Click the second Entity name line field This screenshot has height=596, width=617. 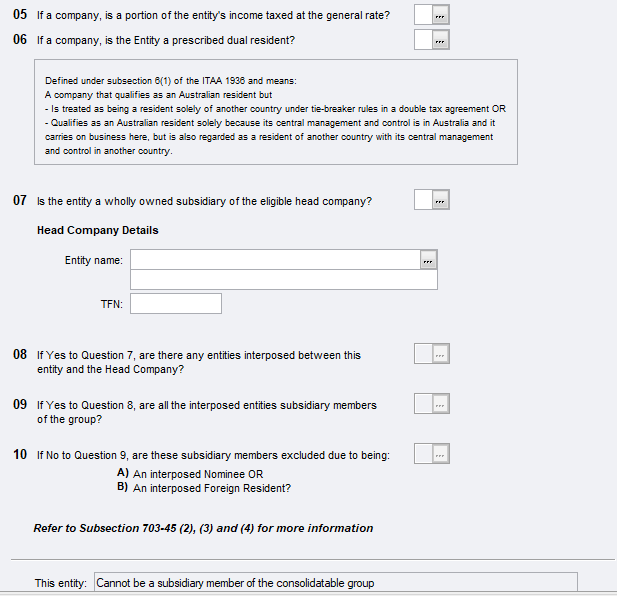point(283,280)
